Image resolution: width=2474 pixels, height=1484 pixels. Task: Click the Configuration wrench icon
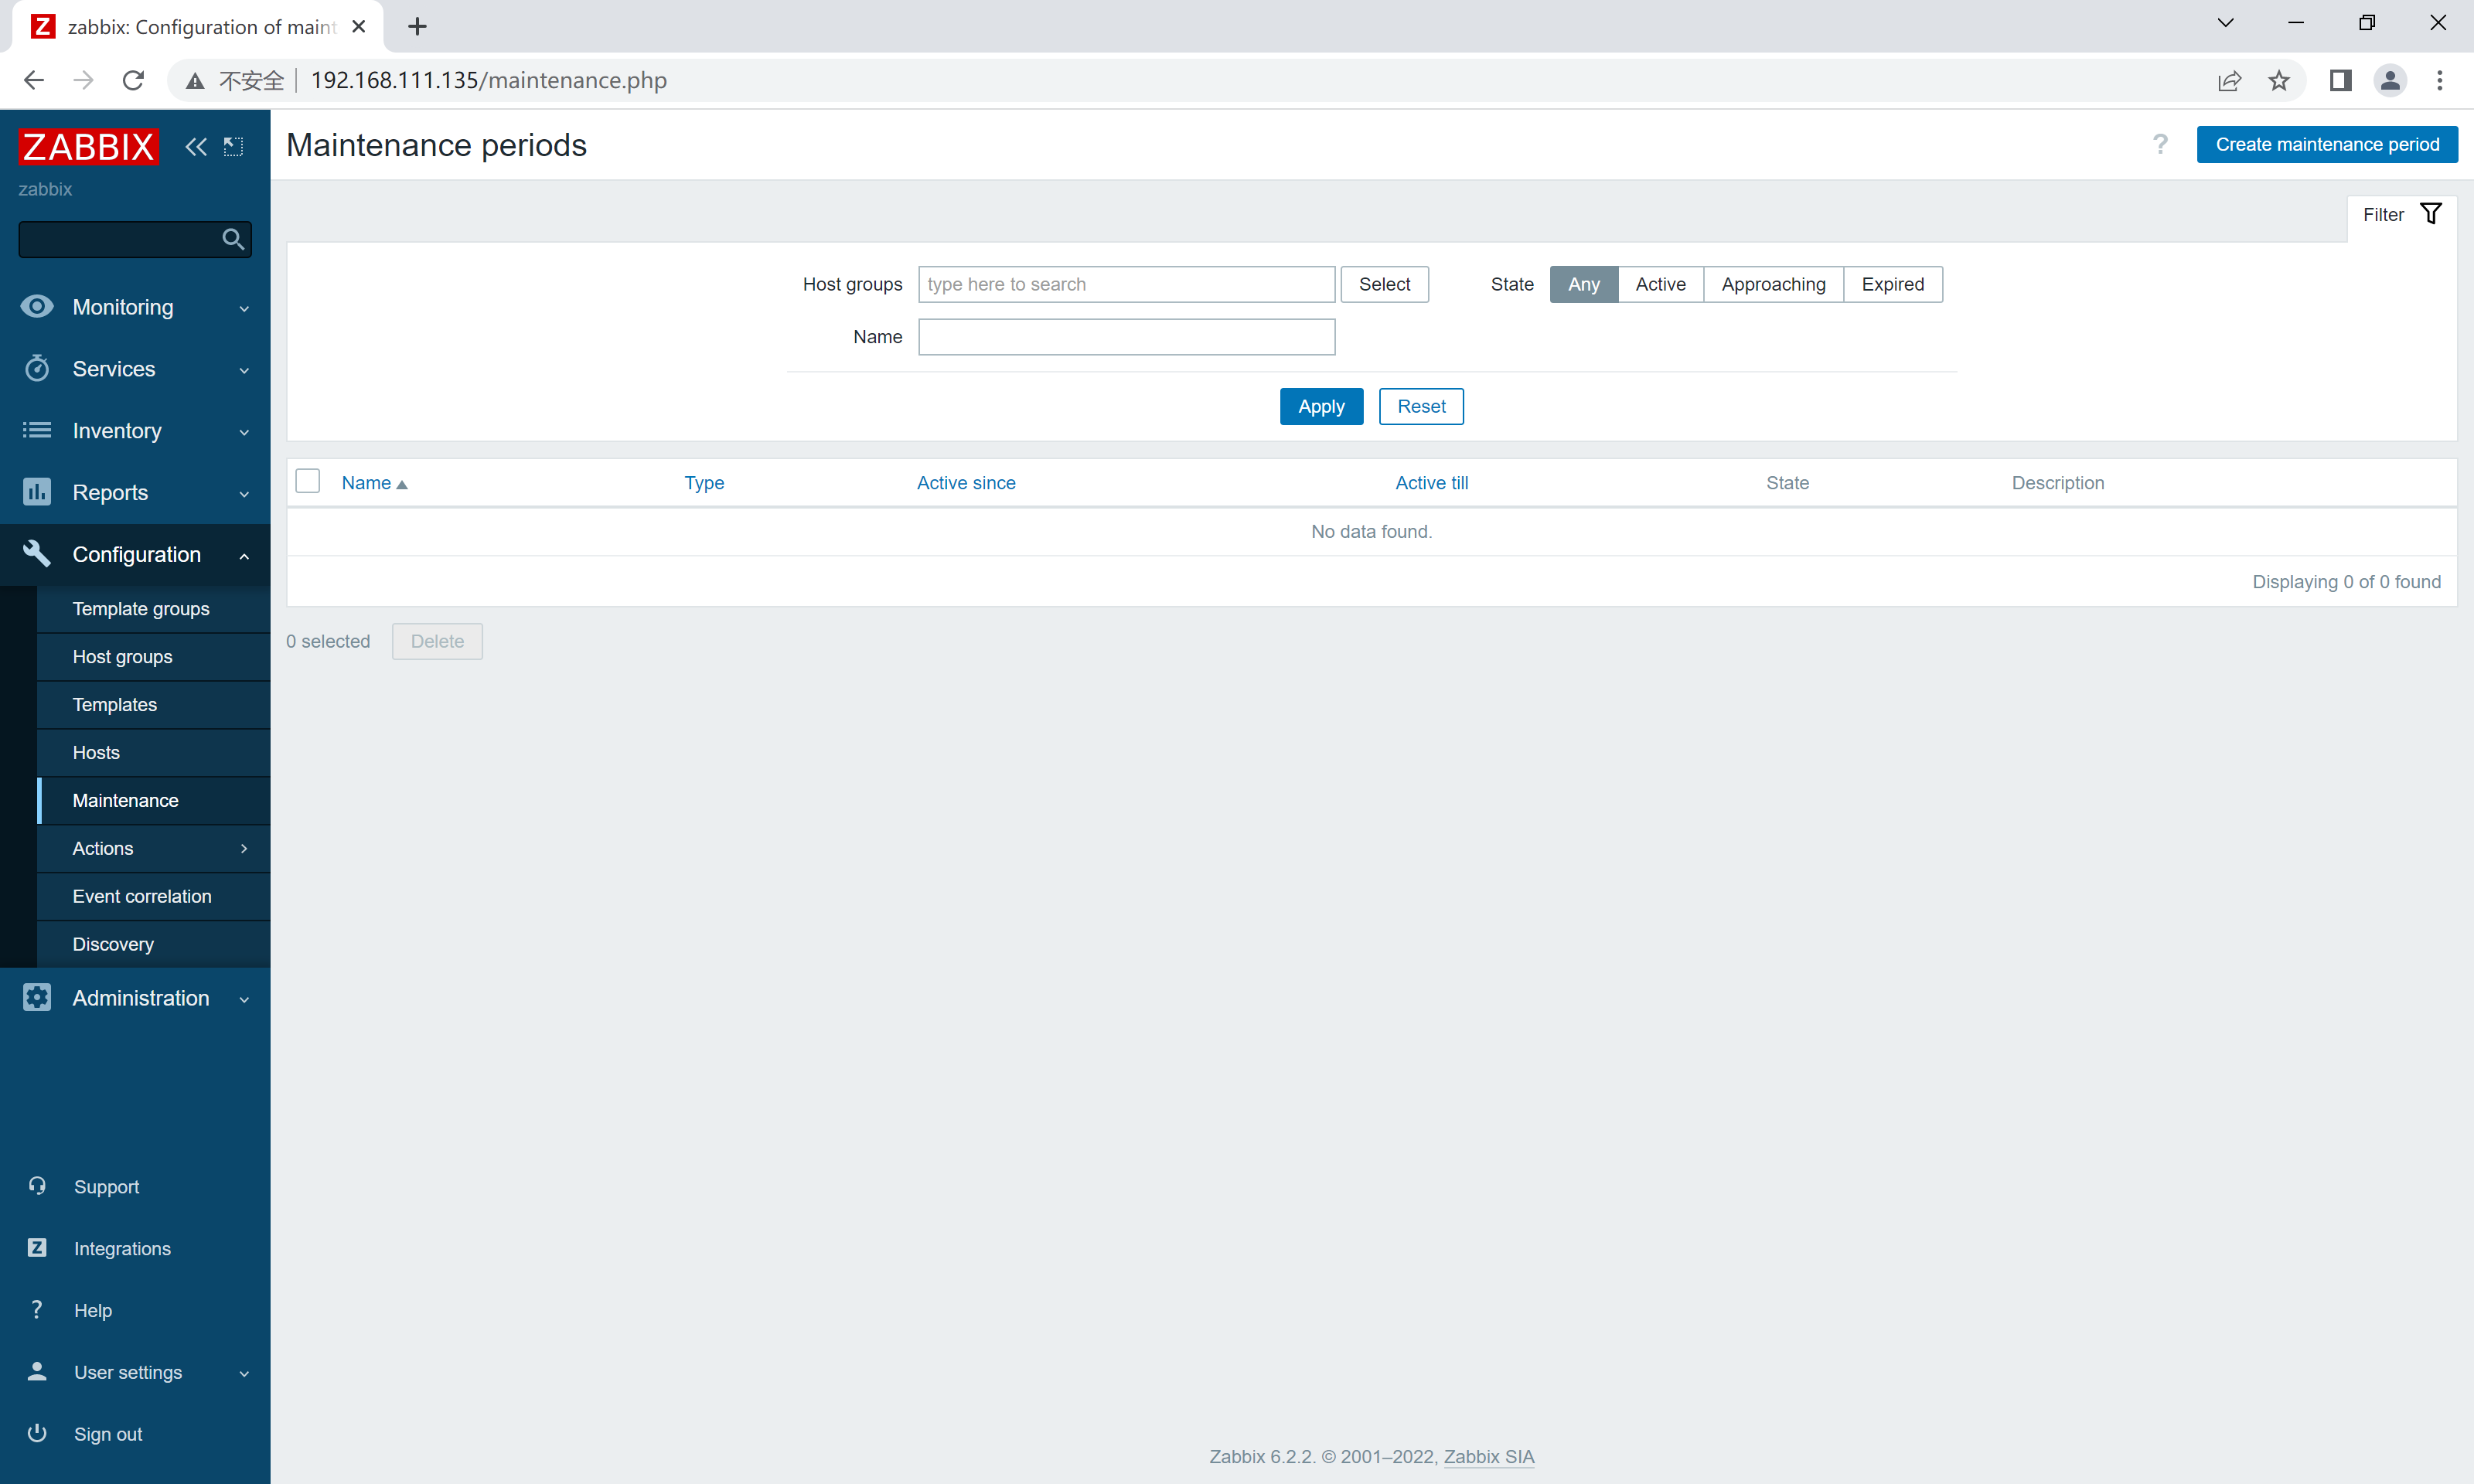(x=37, y=553)
